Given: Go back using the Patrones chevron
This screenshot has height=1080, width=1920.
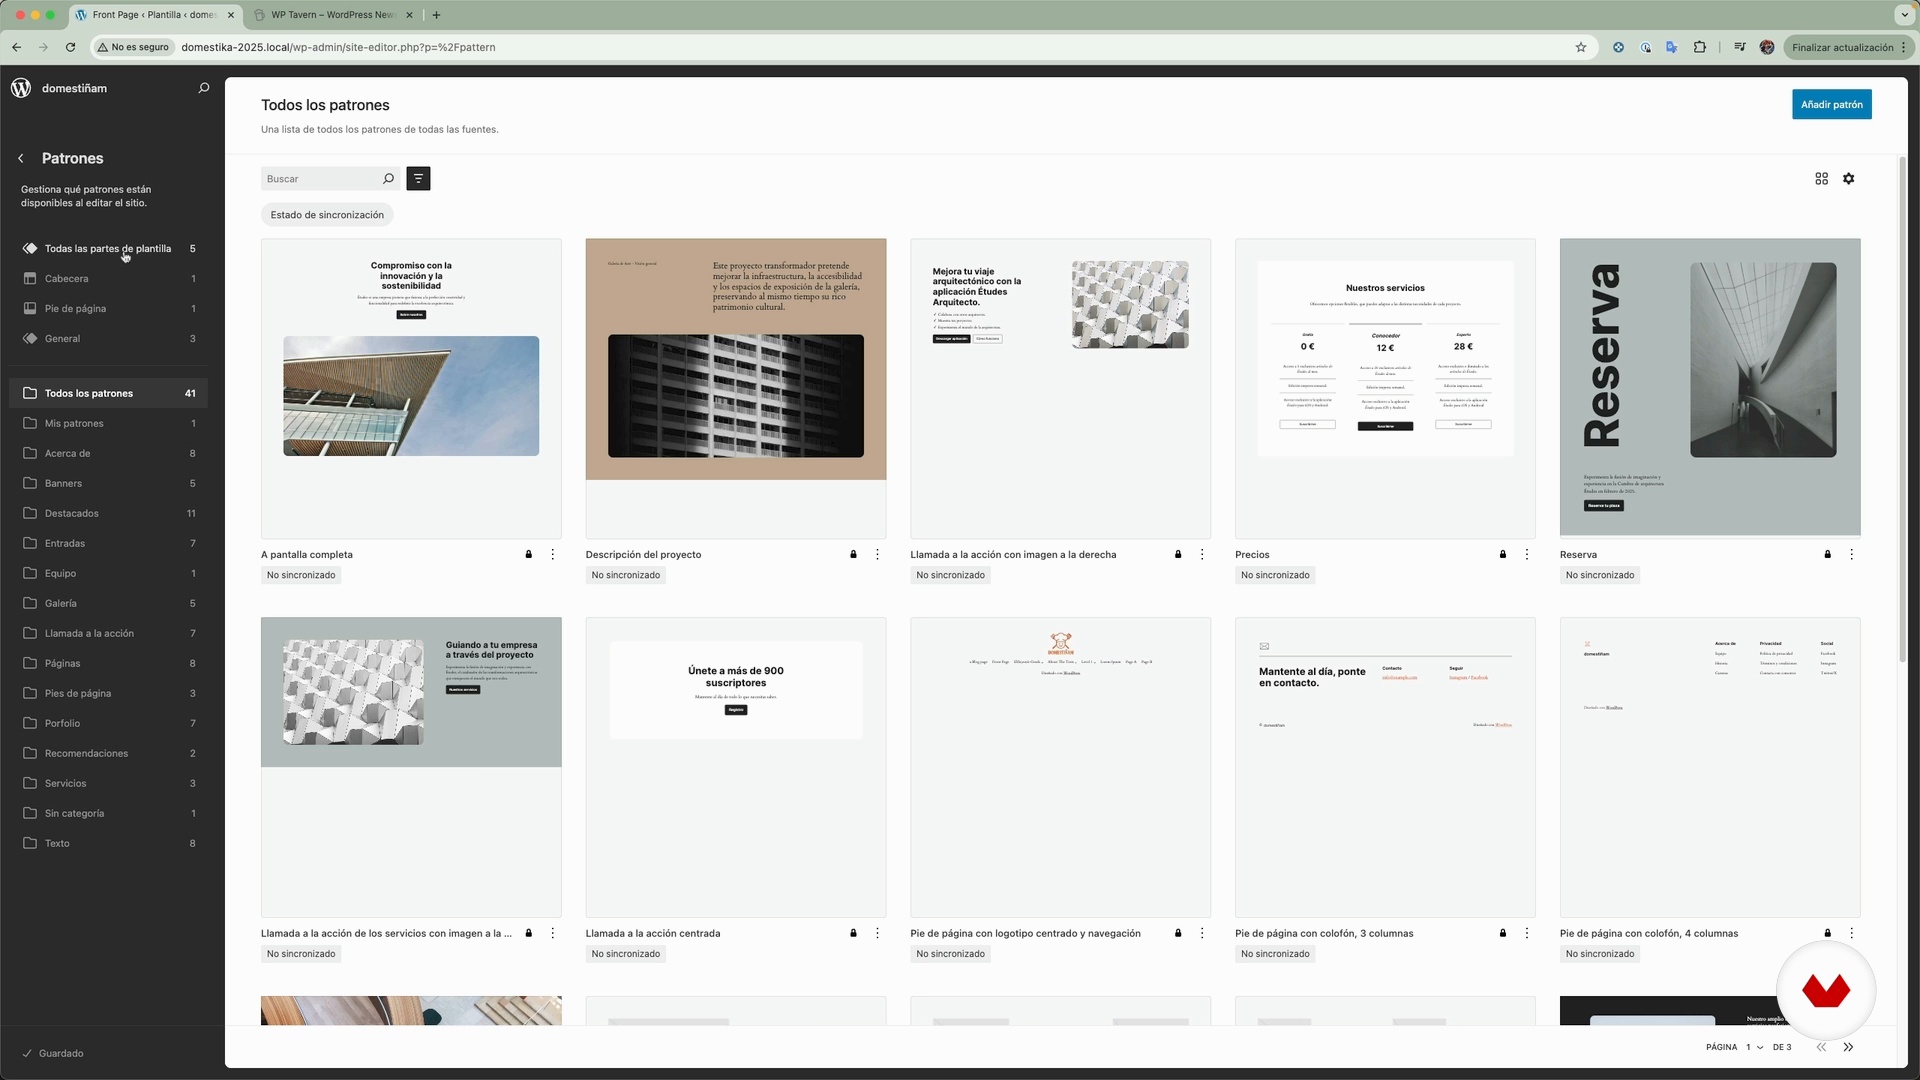Looking at the screenshot, I should click(x=21, y=159).
